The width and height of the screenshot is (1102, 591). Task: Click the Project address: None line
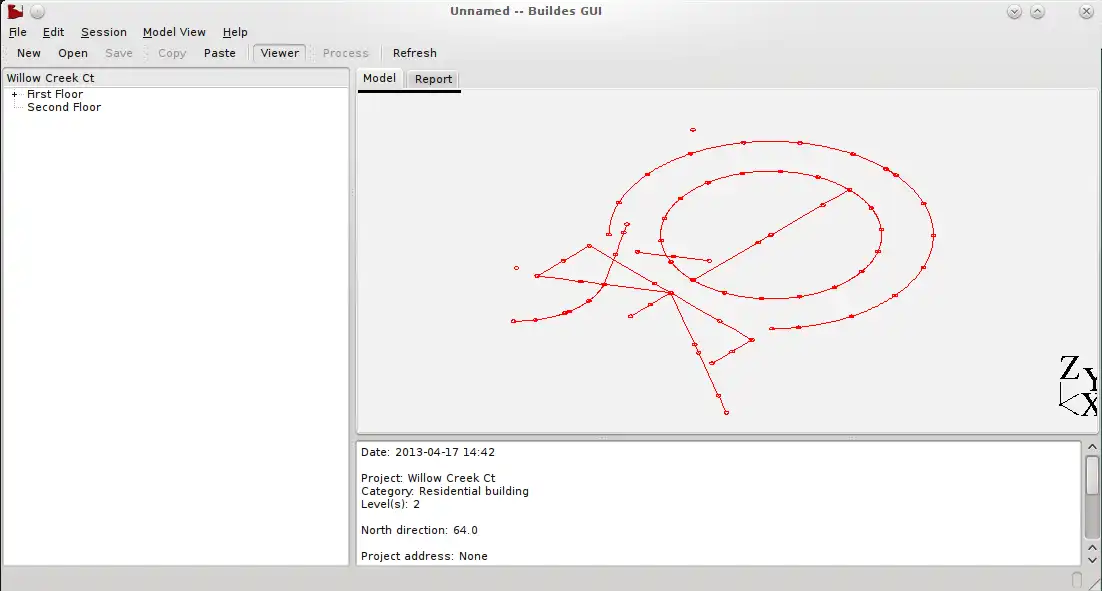coord(424,557)
